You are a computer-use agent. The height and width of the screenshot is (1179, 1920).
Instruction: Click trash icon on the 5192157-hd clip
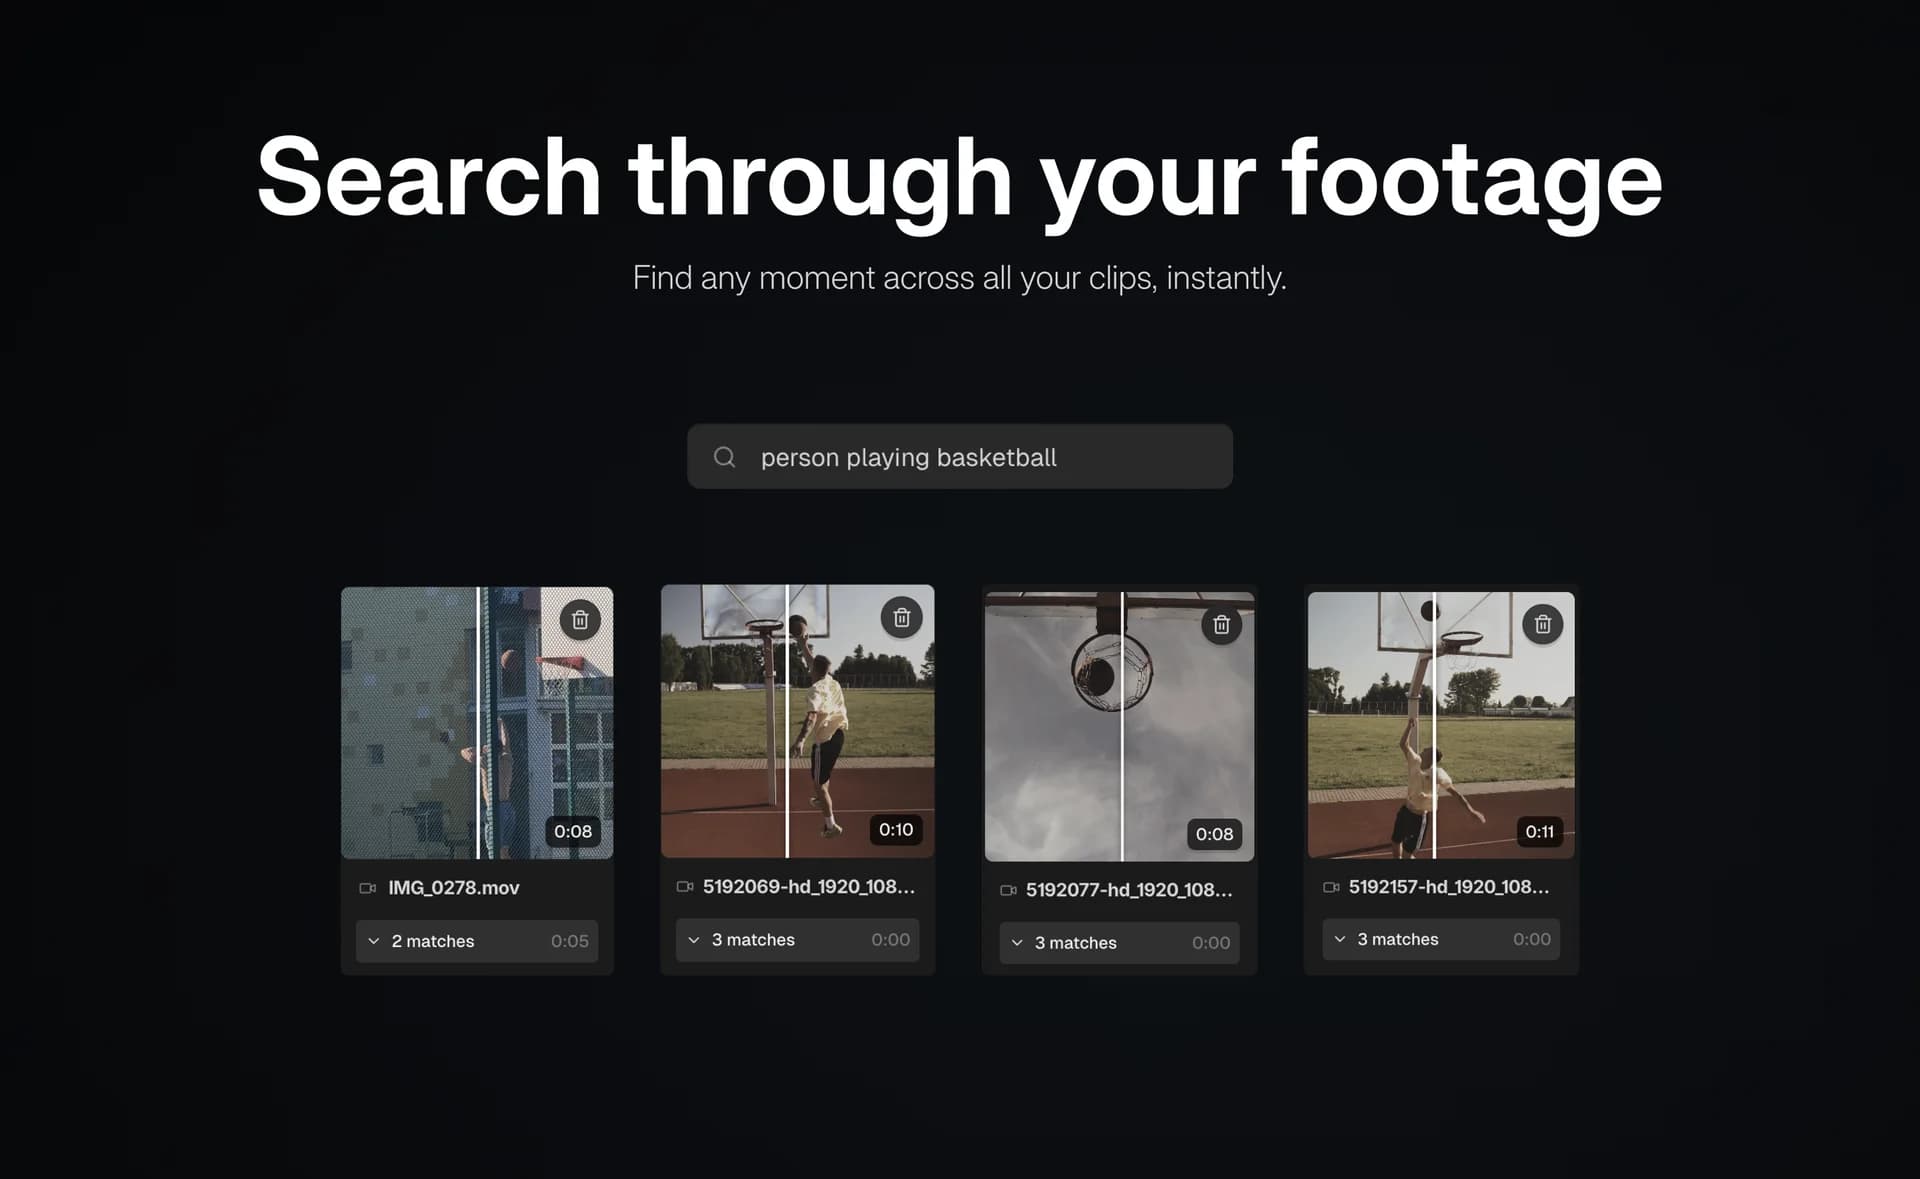click(x=1542, y=624)
